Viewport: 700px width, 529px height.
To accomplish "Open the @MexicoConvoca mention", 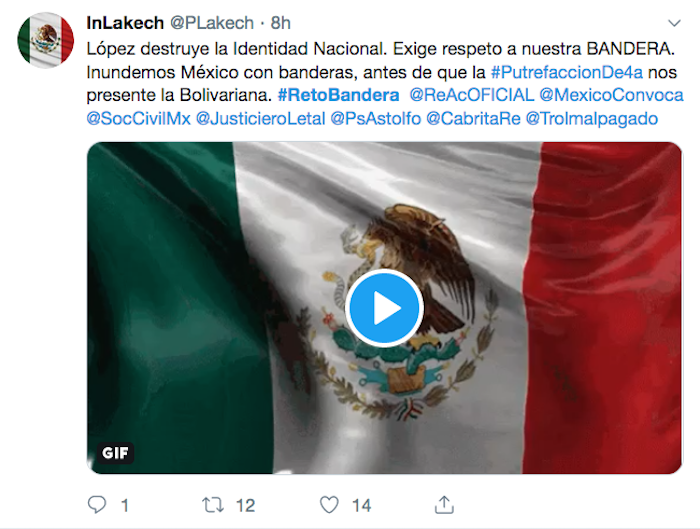I will tap(611, 95).
